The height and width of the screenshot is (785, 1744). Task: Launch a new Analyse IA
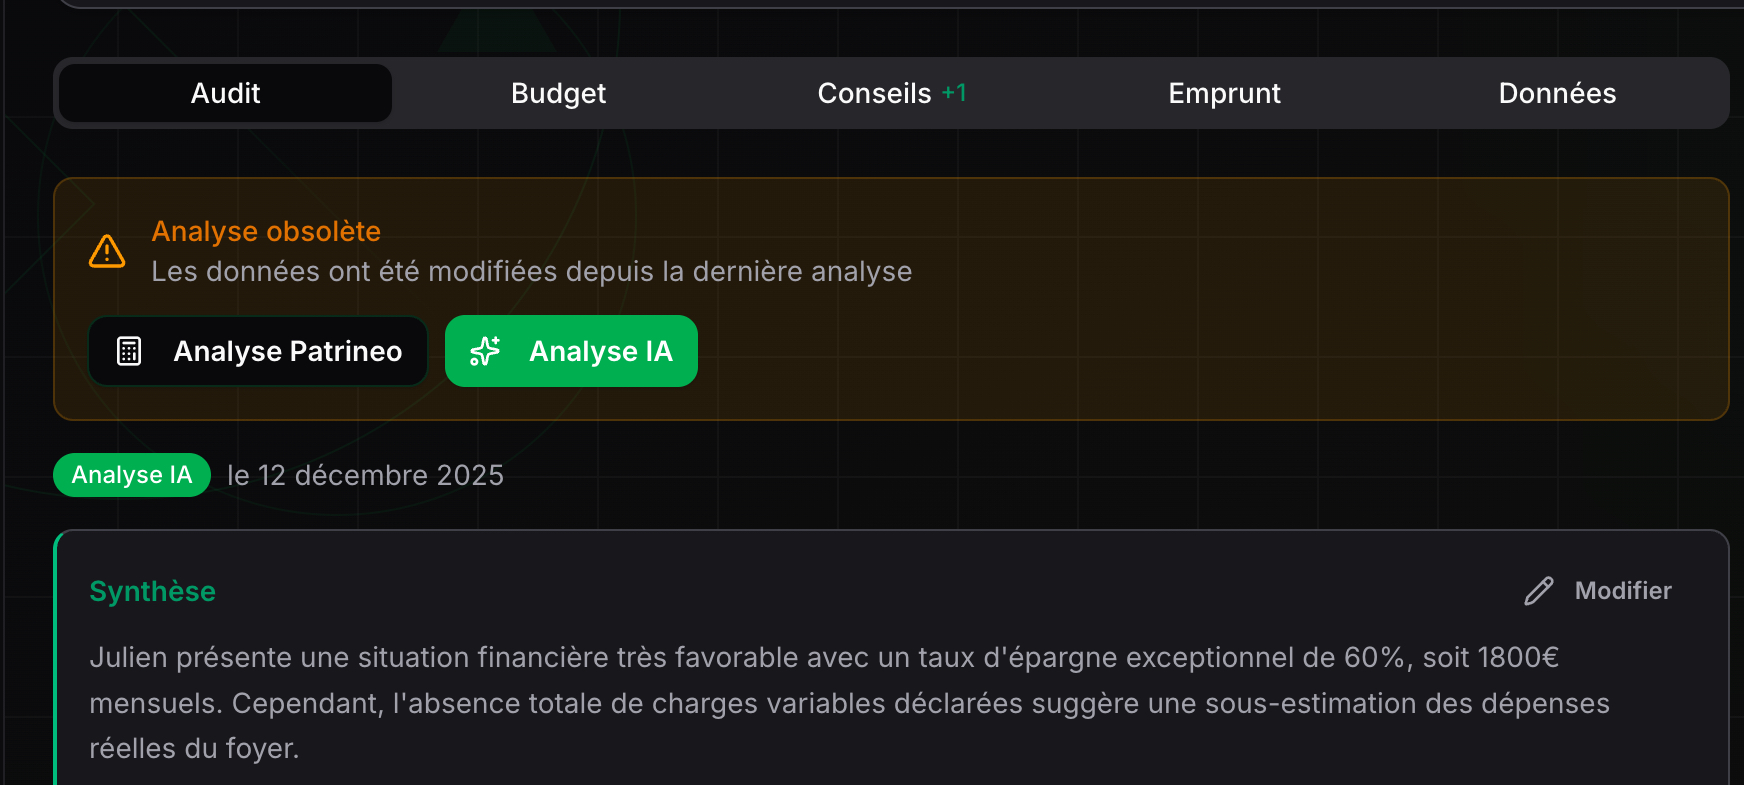(x=571, y=351)
